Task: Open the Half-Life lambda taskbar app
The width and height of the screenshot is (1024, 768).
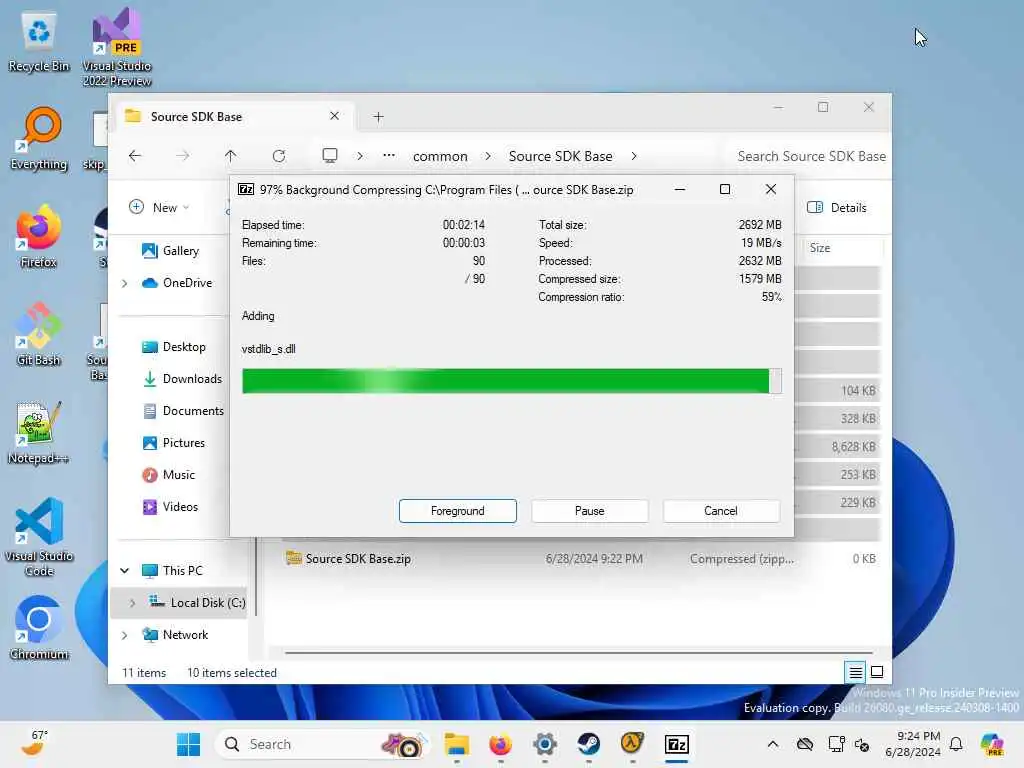Action: click(632, 744)
